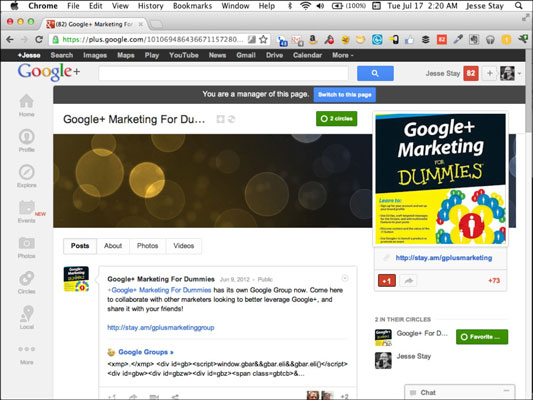
Task: Switch to the About tab
Action: pos(113,246)
